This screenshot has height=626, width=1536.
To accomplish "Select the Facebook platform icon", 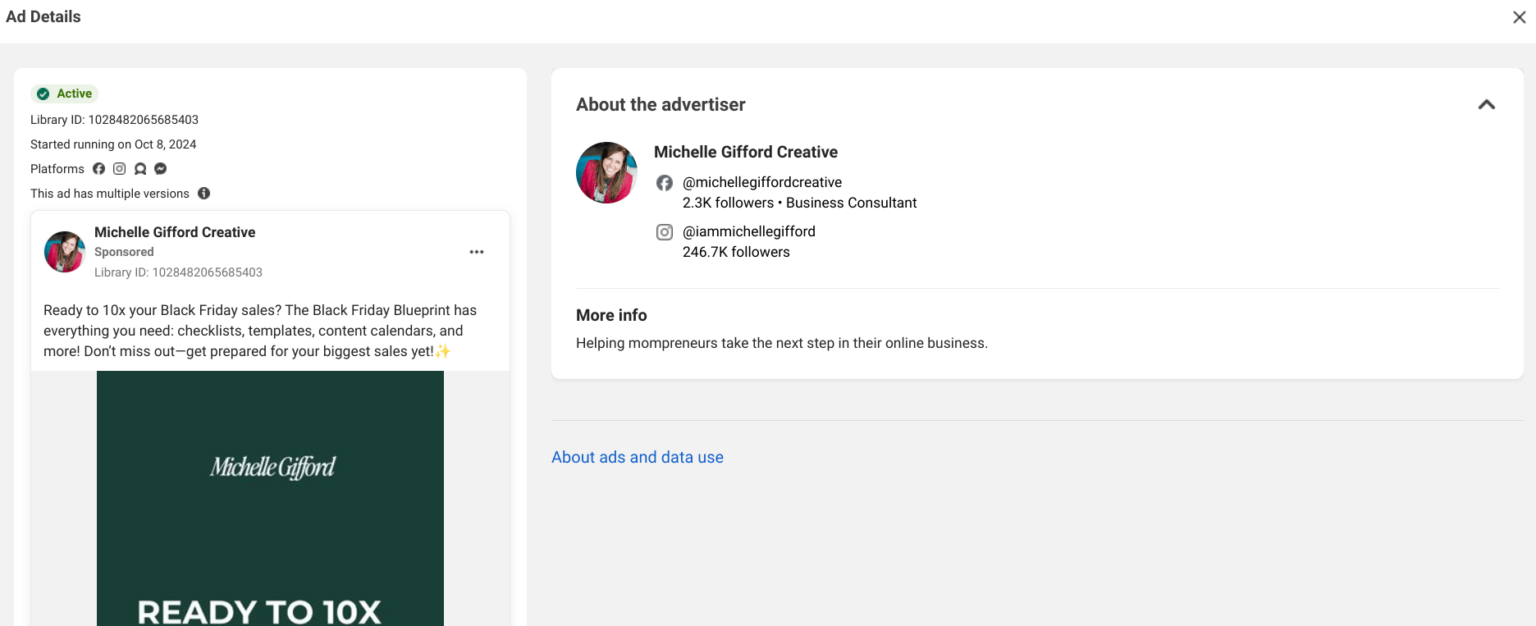I will tap(99, 169).
